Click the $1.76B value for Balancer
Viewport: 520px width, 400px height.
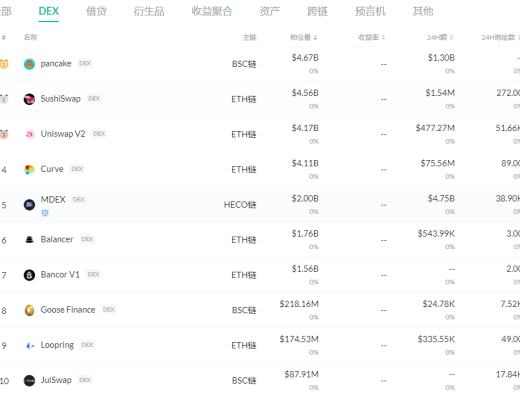305,234
